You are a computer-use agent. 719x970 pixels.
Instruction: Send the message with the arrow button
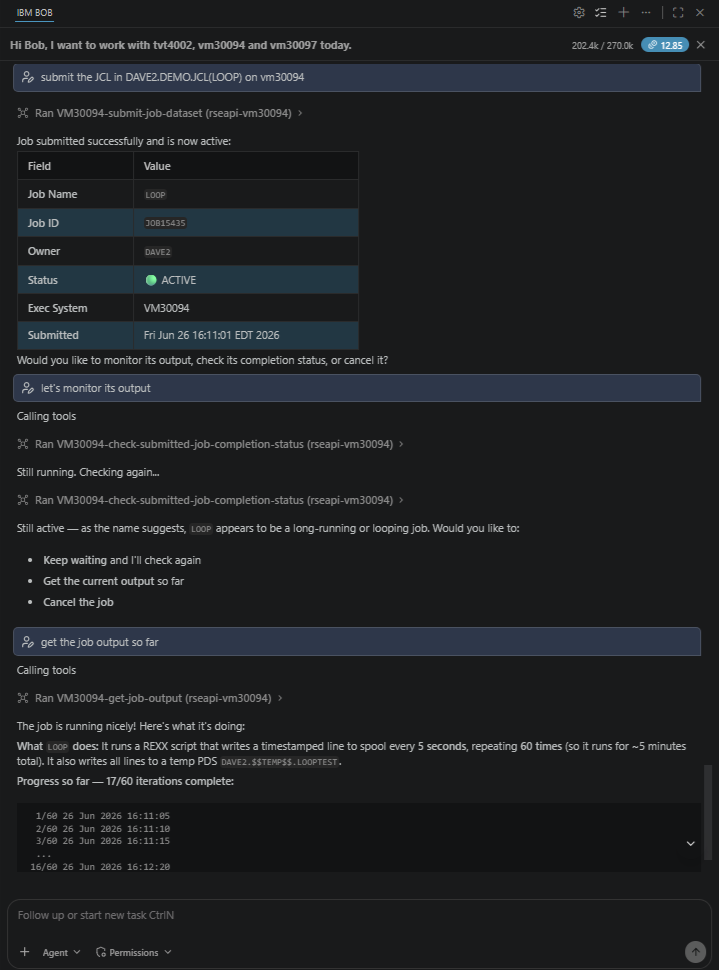tap(695, 951)
